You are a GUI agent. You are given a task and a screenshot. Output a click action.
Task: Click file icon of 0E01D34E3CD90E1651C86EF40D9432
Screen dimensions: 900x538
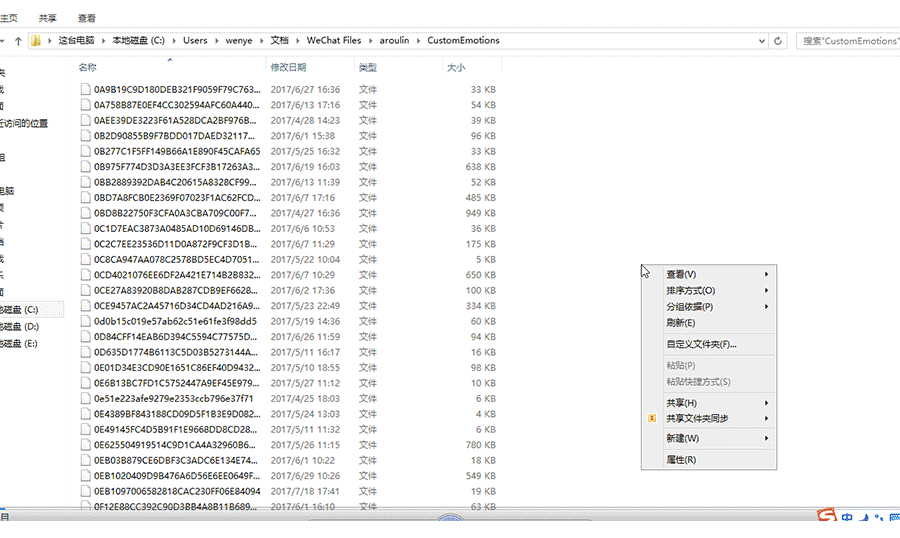[x=86, y=368]
